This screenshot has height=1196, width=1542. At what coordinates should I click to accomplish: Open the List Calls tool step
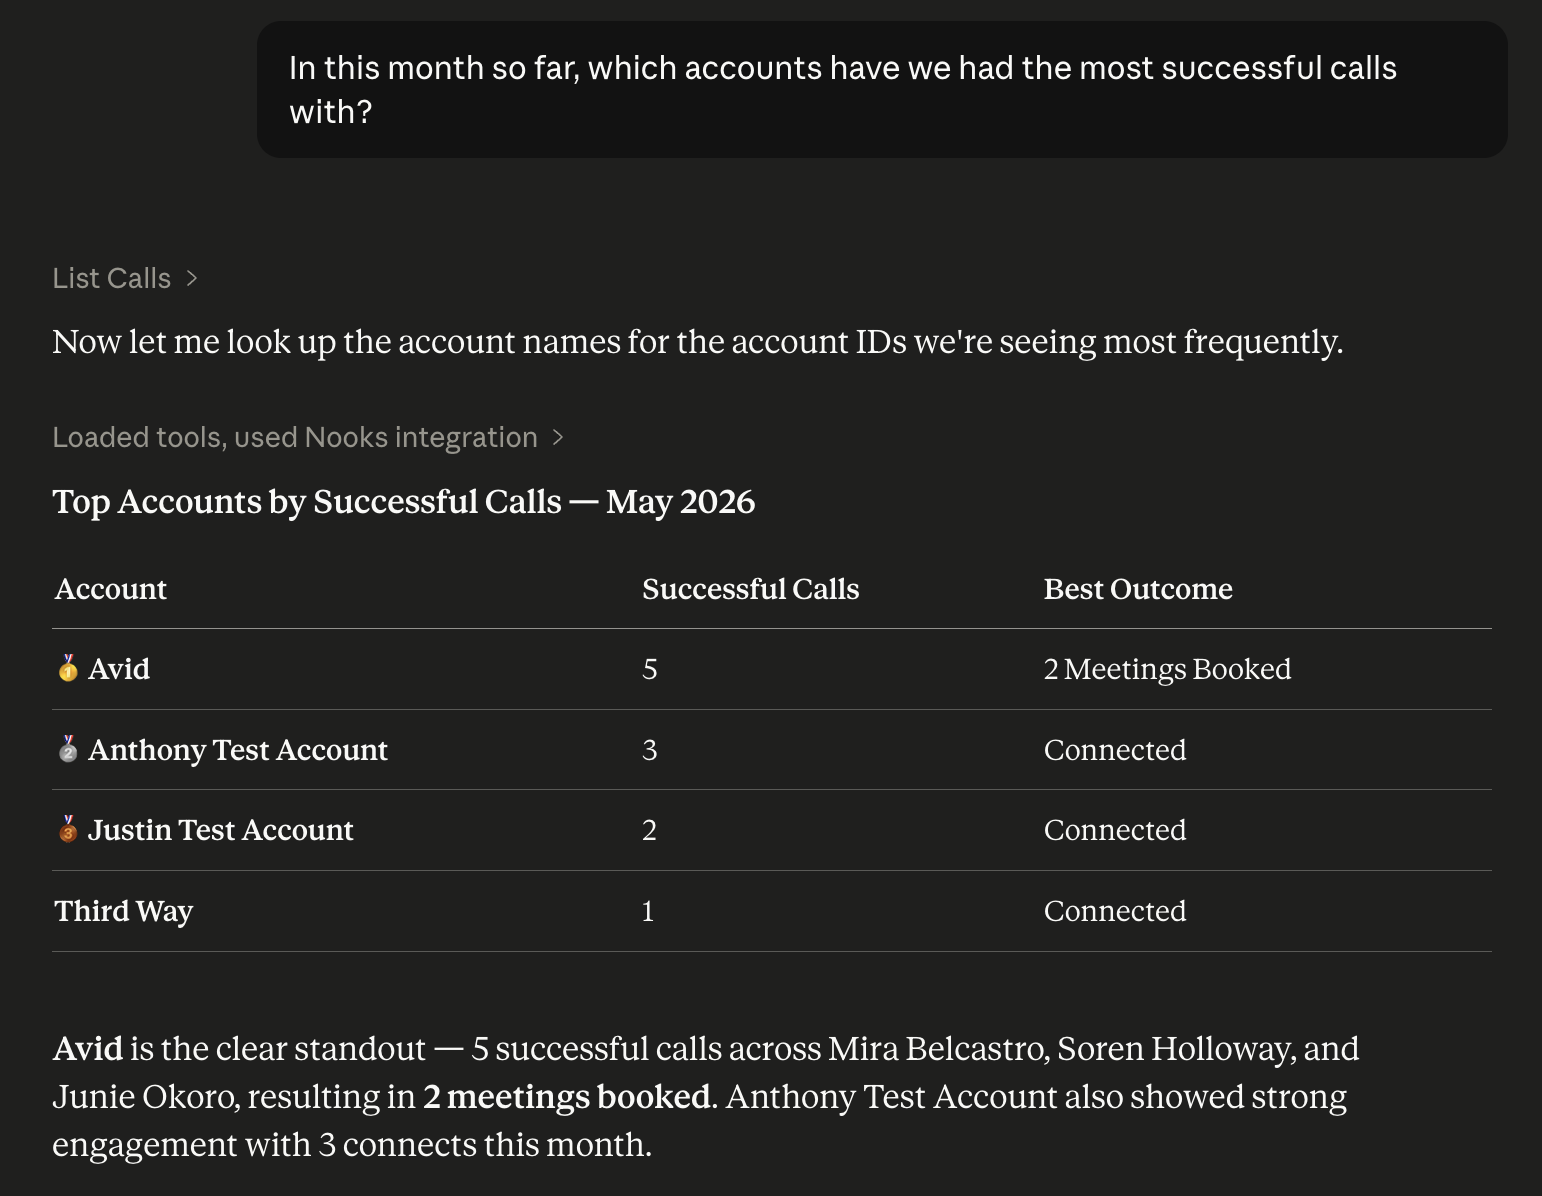pyautogui.click(x=112, y=278)
